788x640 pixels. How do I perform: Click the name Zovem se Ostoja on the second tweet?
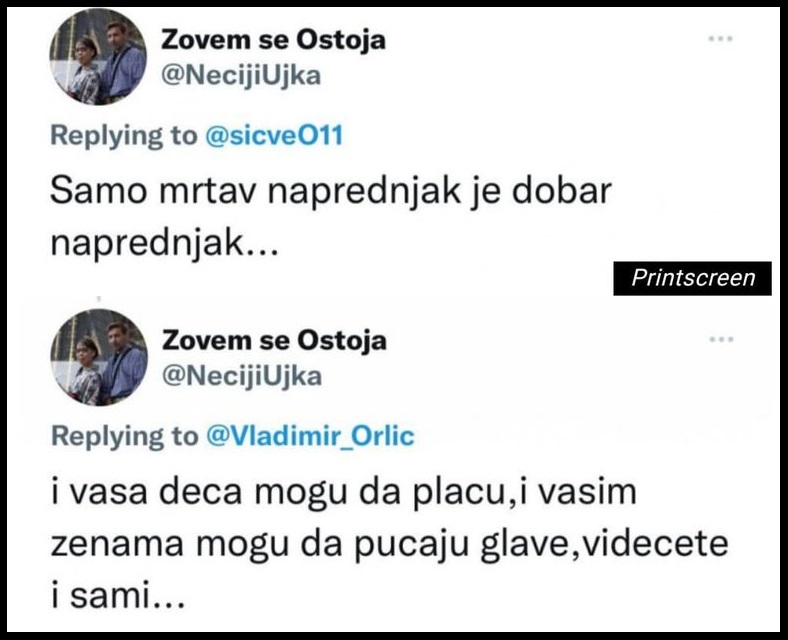tap(273, 340)
